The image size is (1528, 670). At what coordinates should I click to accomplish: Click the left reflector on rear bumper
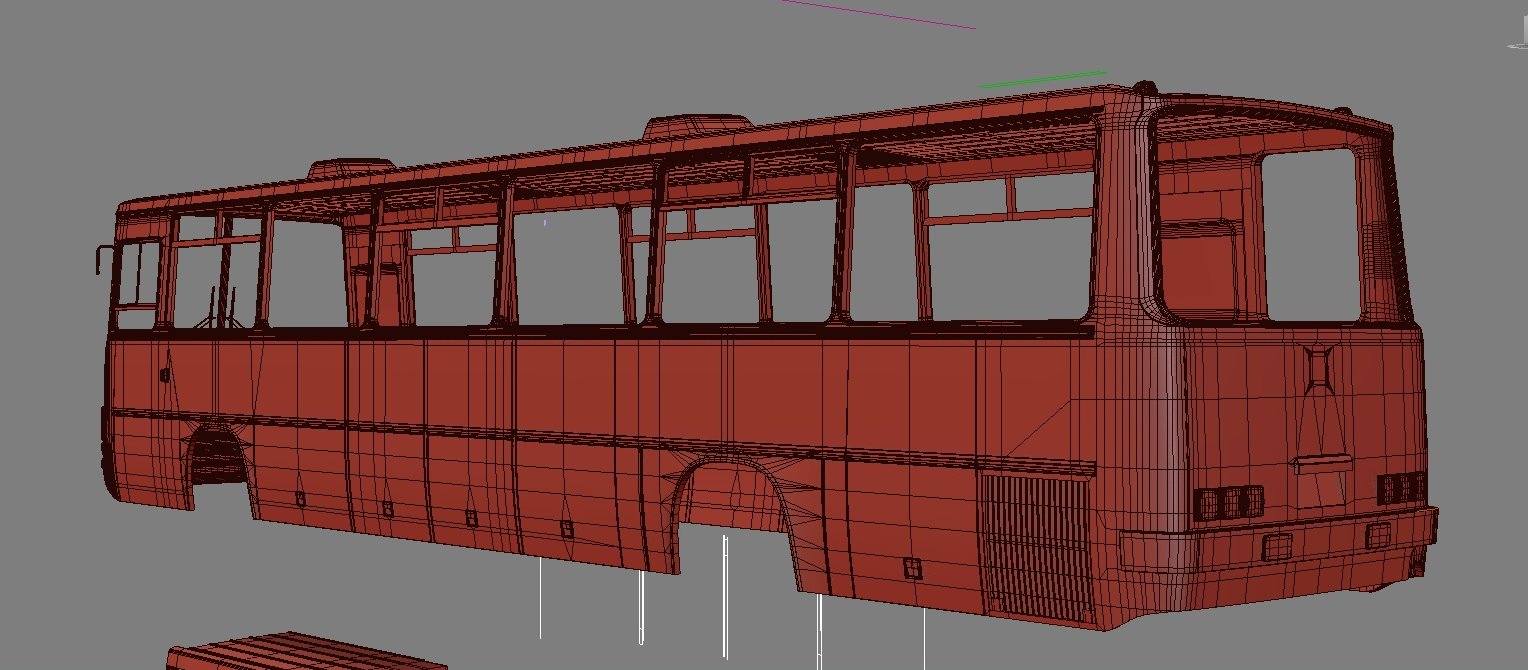[1277, 547]
